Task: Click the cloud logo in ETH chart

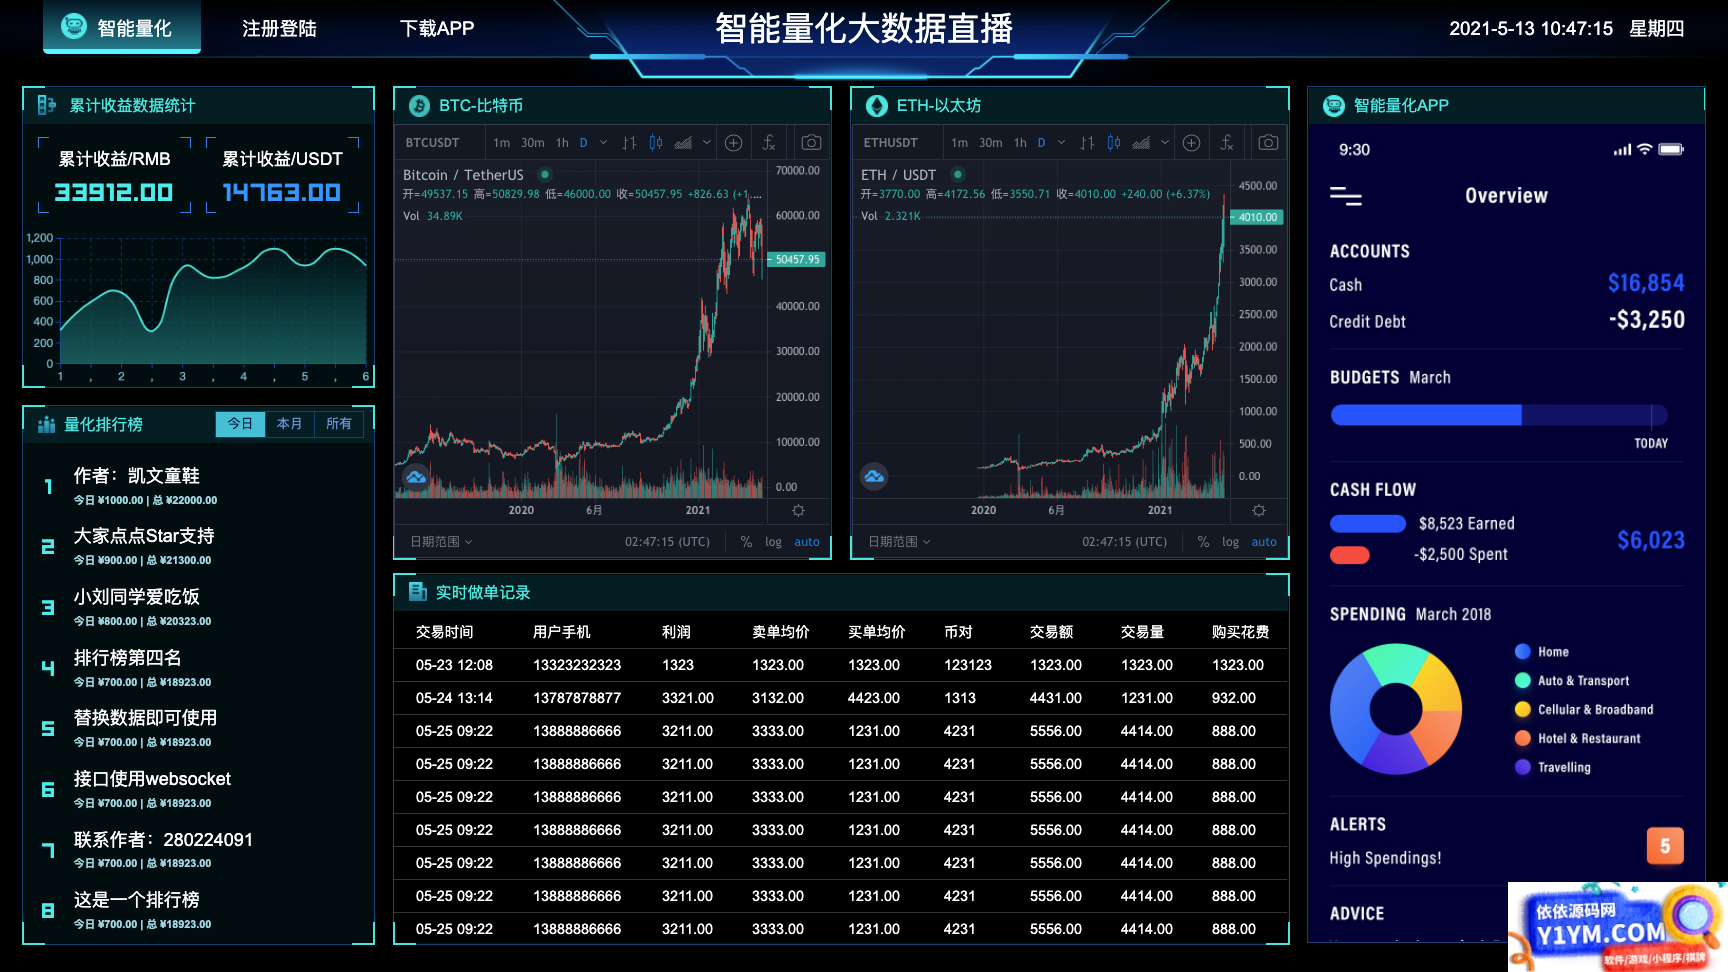Action: pos(874,476)
